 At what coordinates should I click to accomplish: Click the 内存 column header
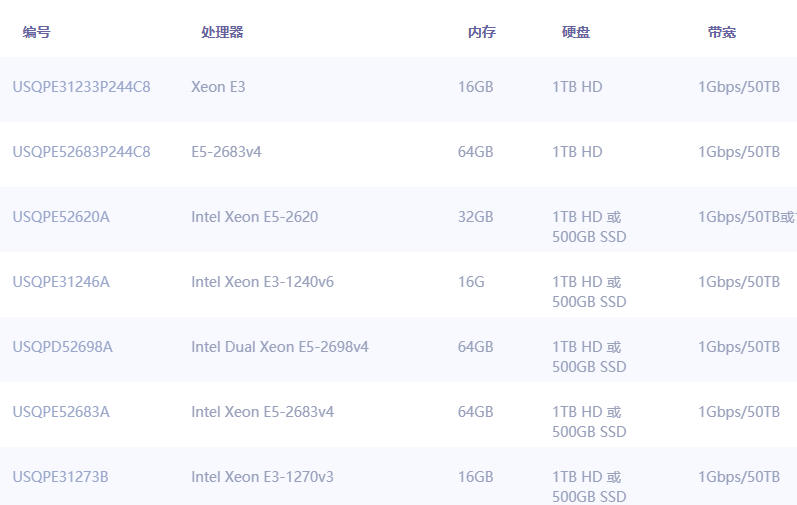click(x=482, y=32)
